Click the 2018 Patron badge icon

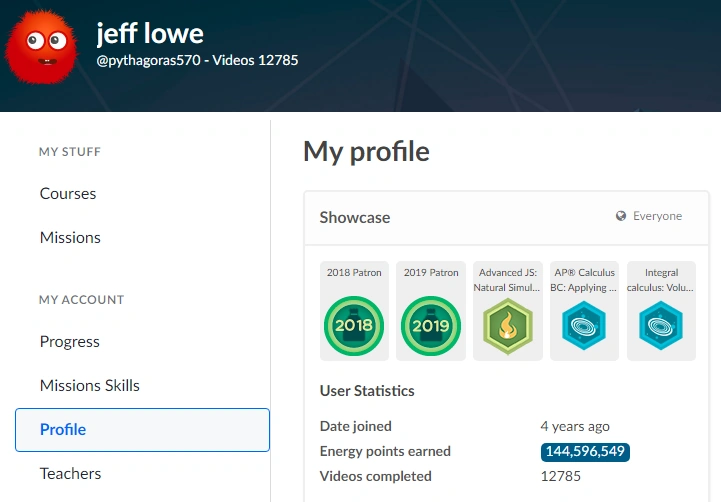click(x=354, y=325)
